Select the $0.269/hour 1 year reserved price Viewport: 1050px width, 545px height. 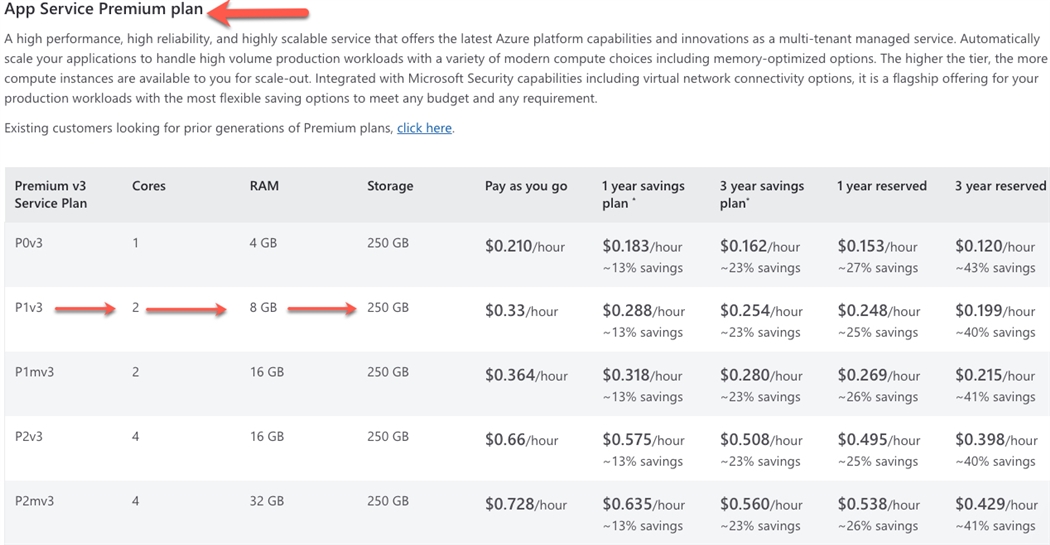tap(878, 375)
